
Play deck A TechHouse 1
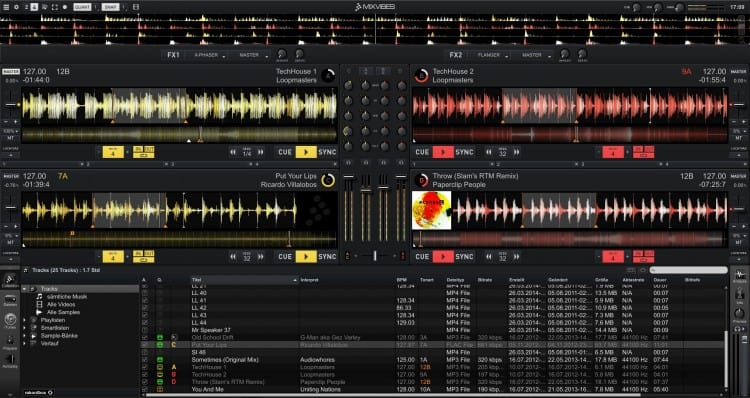(306, 152)
